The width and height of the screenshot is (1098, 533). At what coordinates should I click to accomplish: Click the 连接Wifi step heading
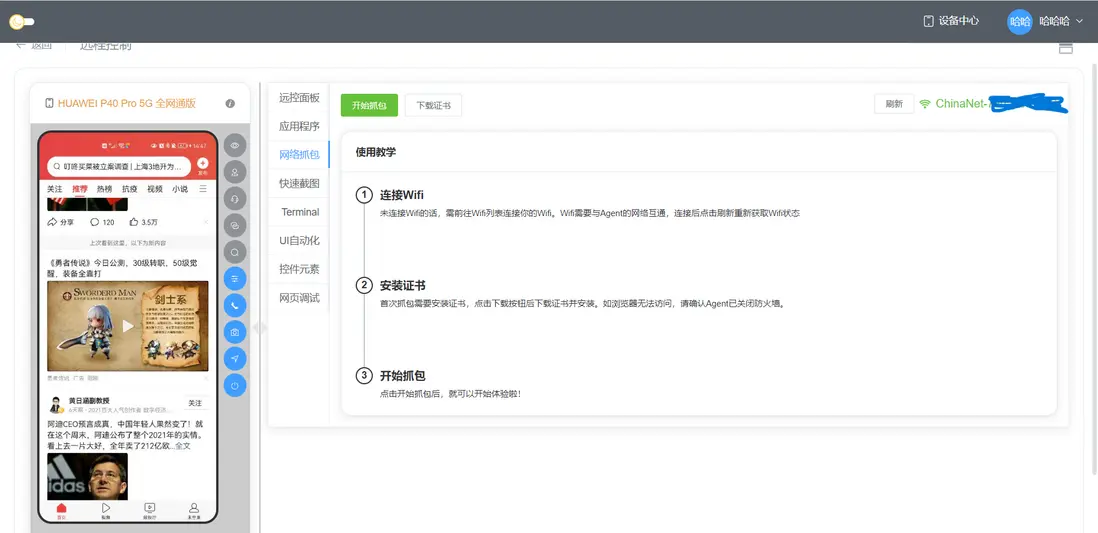click(x=402, y=195)
